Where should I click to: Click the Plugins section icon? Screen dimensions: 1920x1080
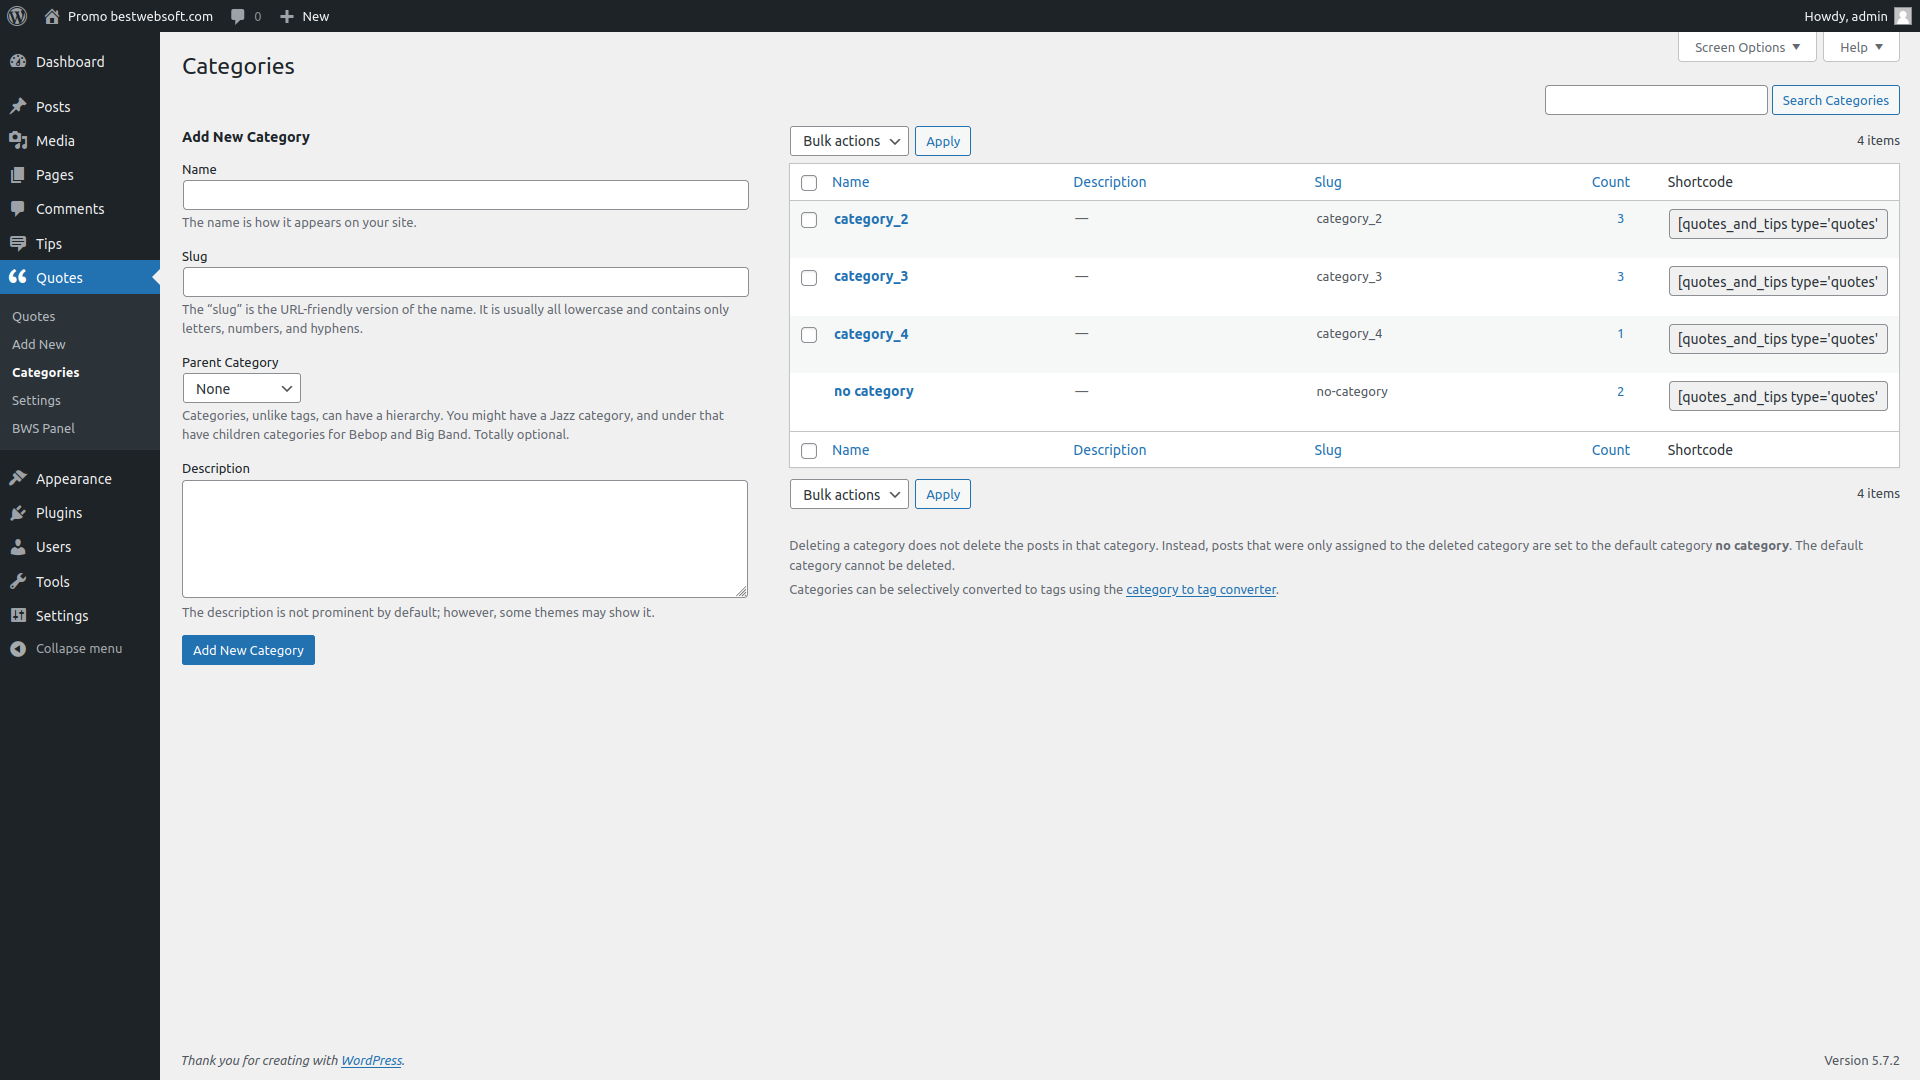click(x=20, y=512)
